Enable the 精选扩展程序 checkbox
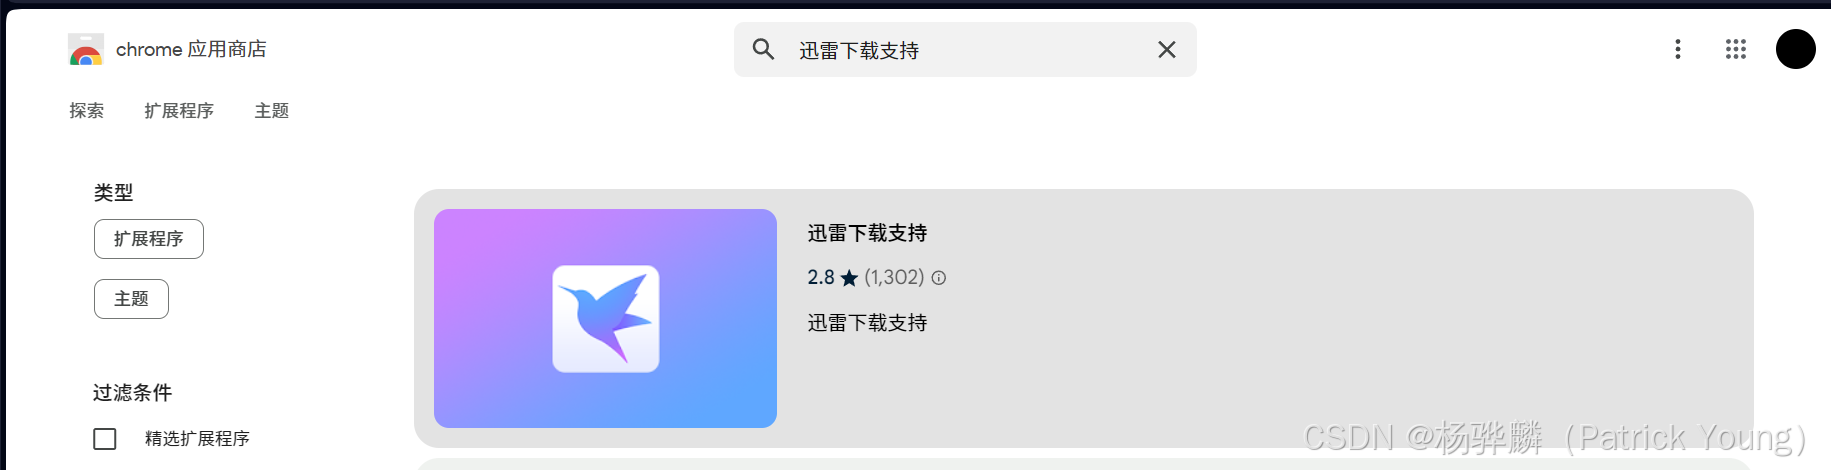The image size is (1831, 470). coord(105,439)
